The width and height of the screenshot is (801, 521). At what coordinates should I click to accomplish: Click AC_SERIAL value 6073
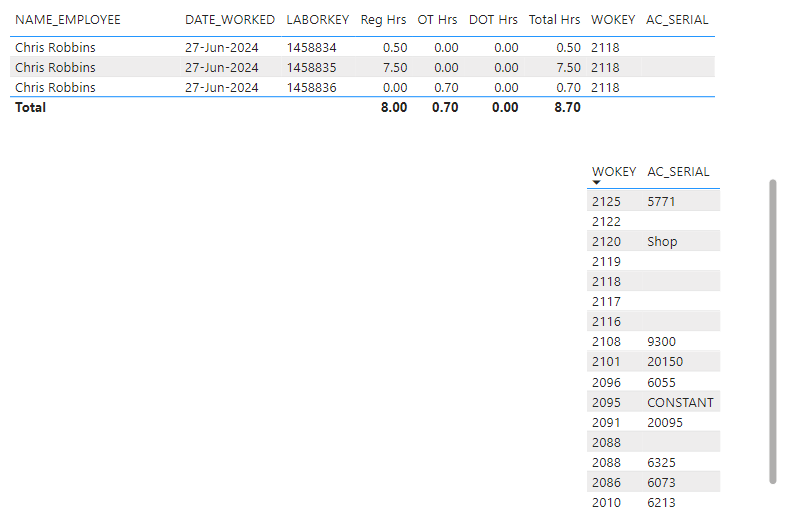[661, 482]
